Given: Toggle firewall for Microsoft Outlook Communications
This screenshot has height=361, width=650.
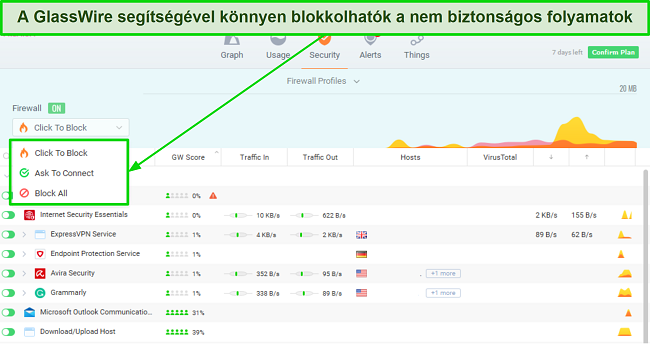Looking at the screenshot, I should [x=8, y=313].
